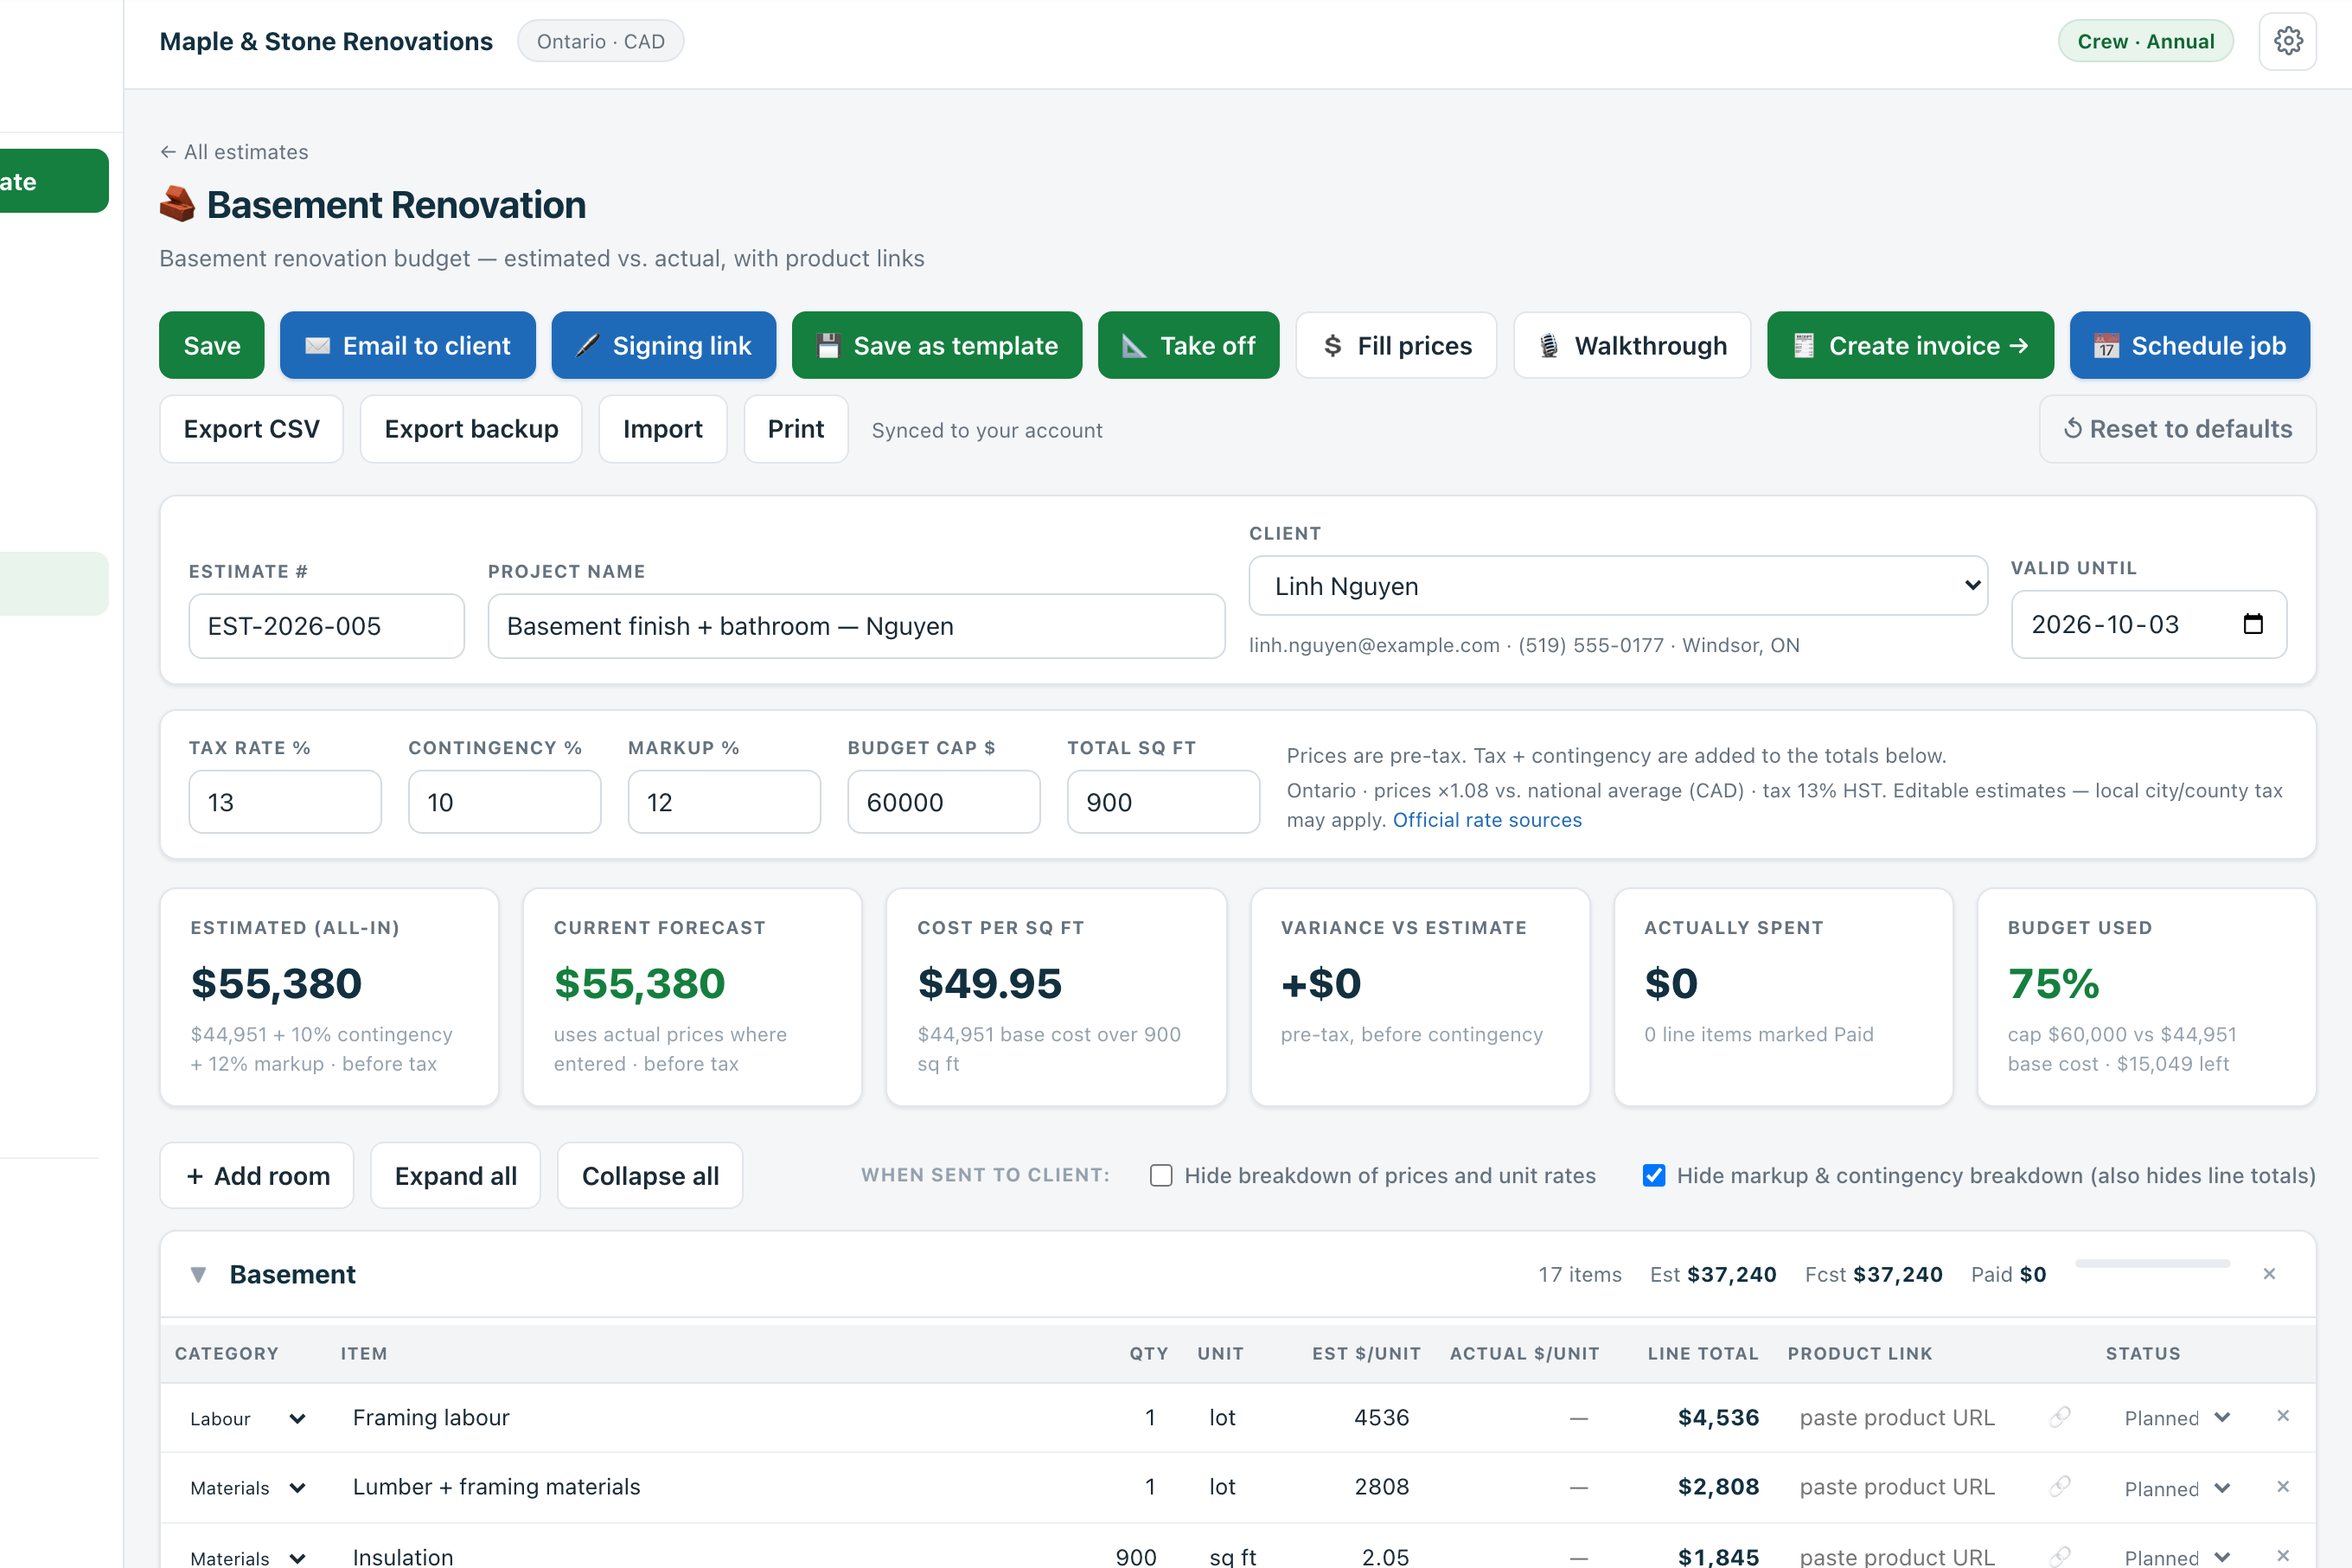The height and width of the screenshot is (1568, 2352).
Task: Uncheck Hide markup & contingency breakdown
Action: click(1654, 1175)
